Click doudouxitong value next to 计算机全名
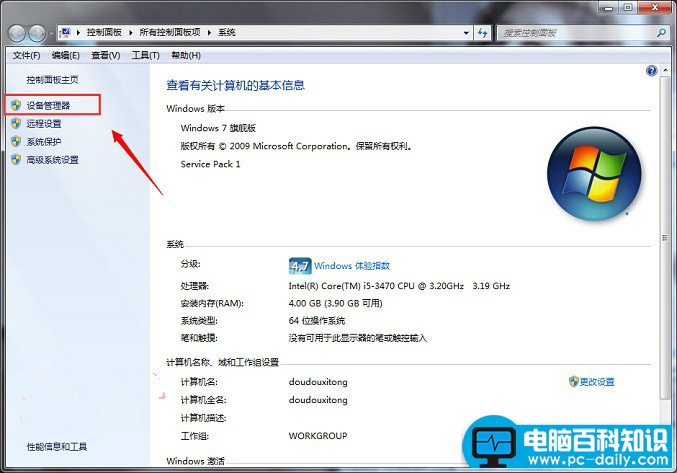The width and height of the screenshot is (677, 473). click(318, 400)
